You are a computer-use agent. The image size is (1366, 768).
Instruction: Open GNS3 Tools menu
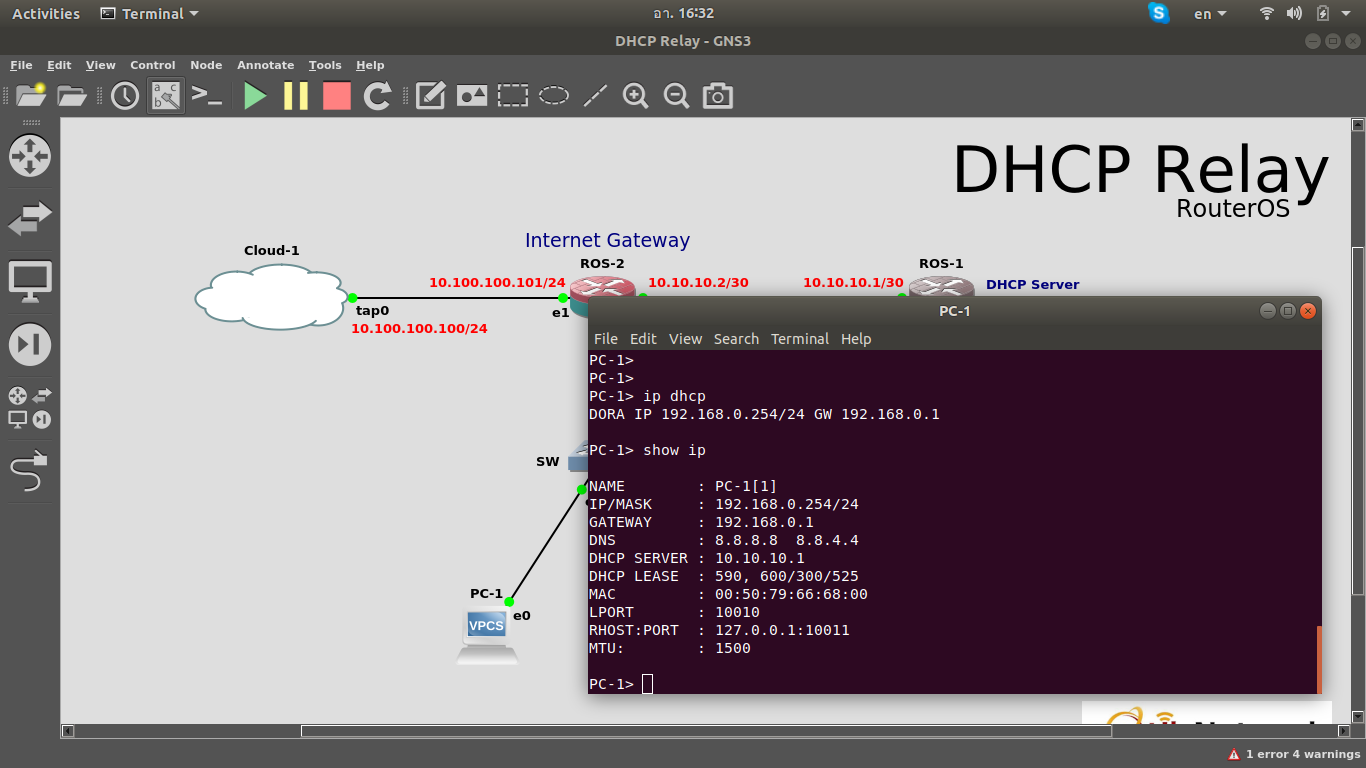coord(325,65)
